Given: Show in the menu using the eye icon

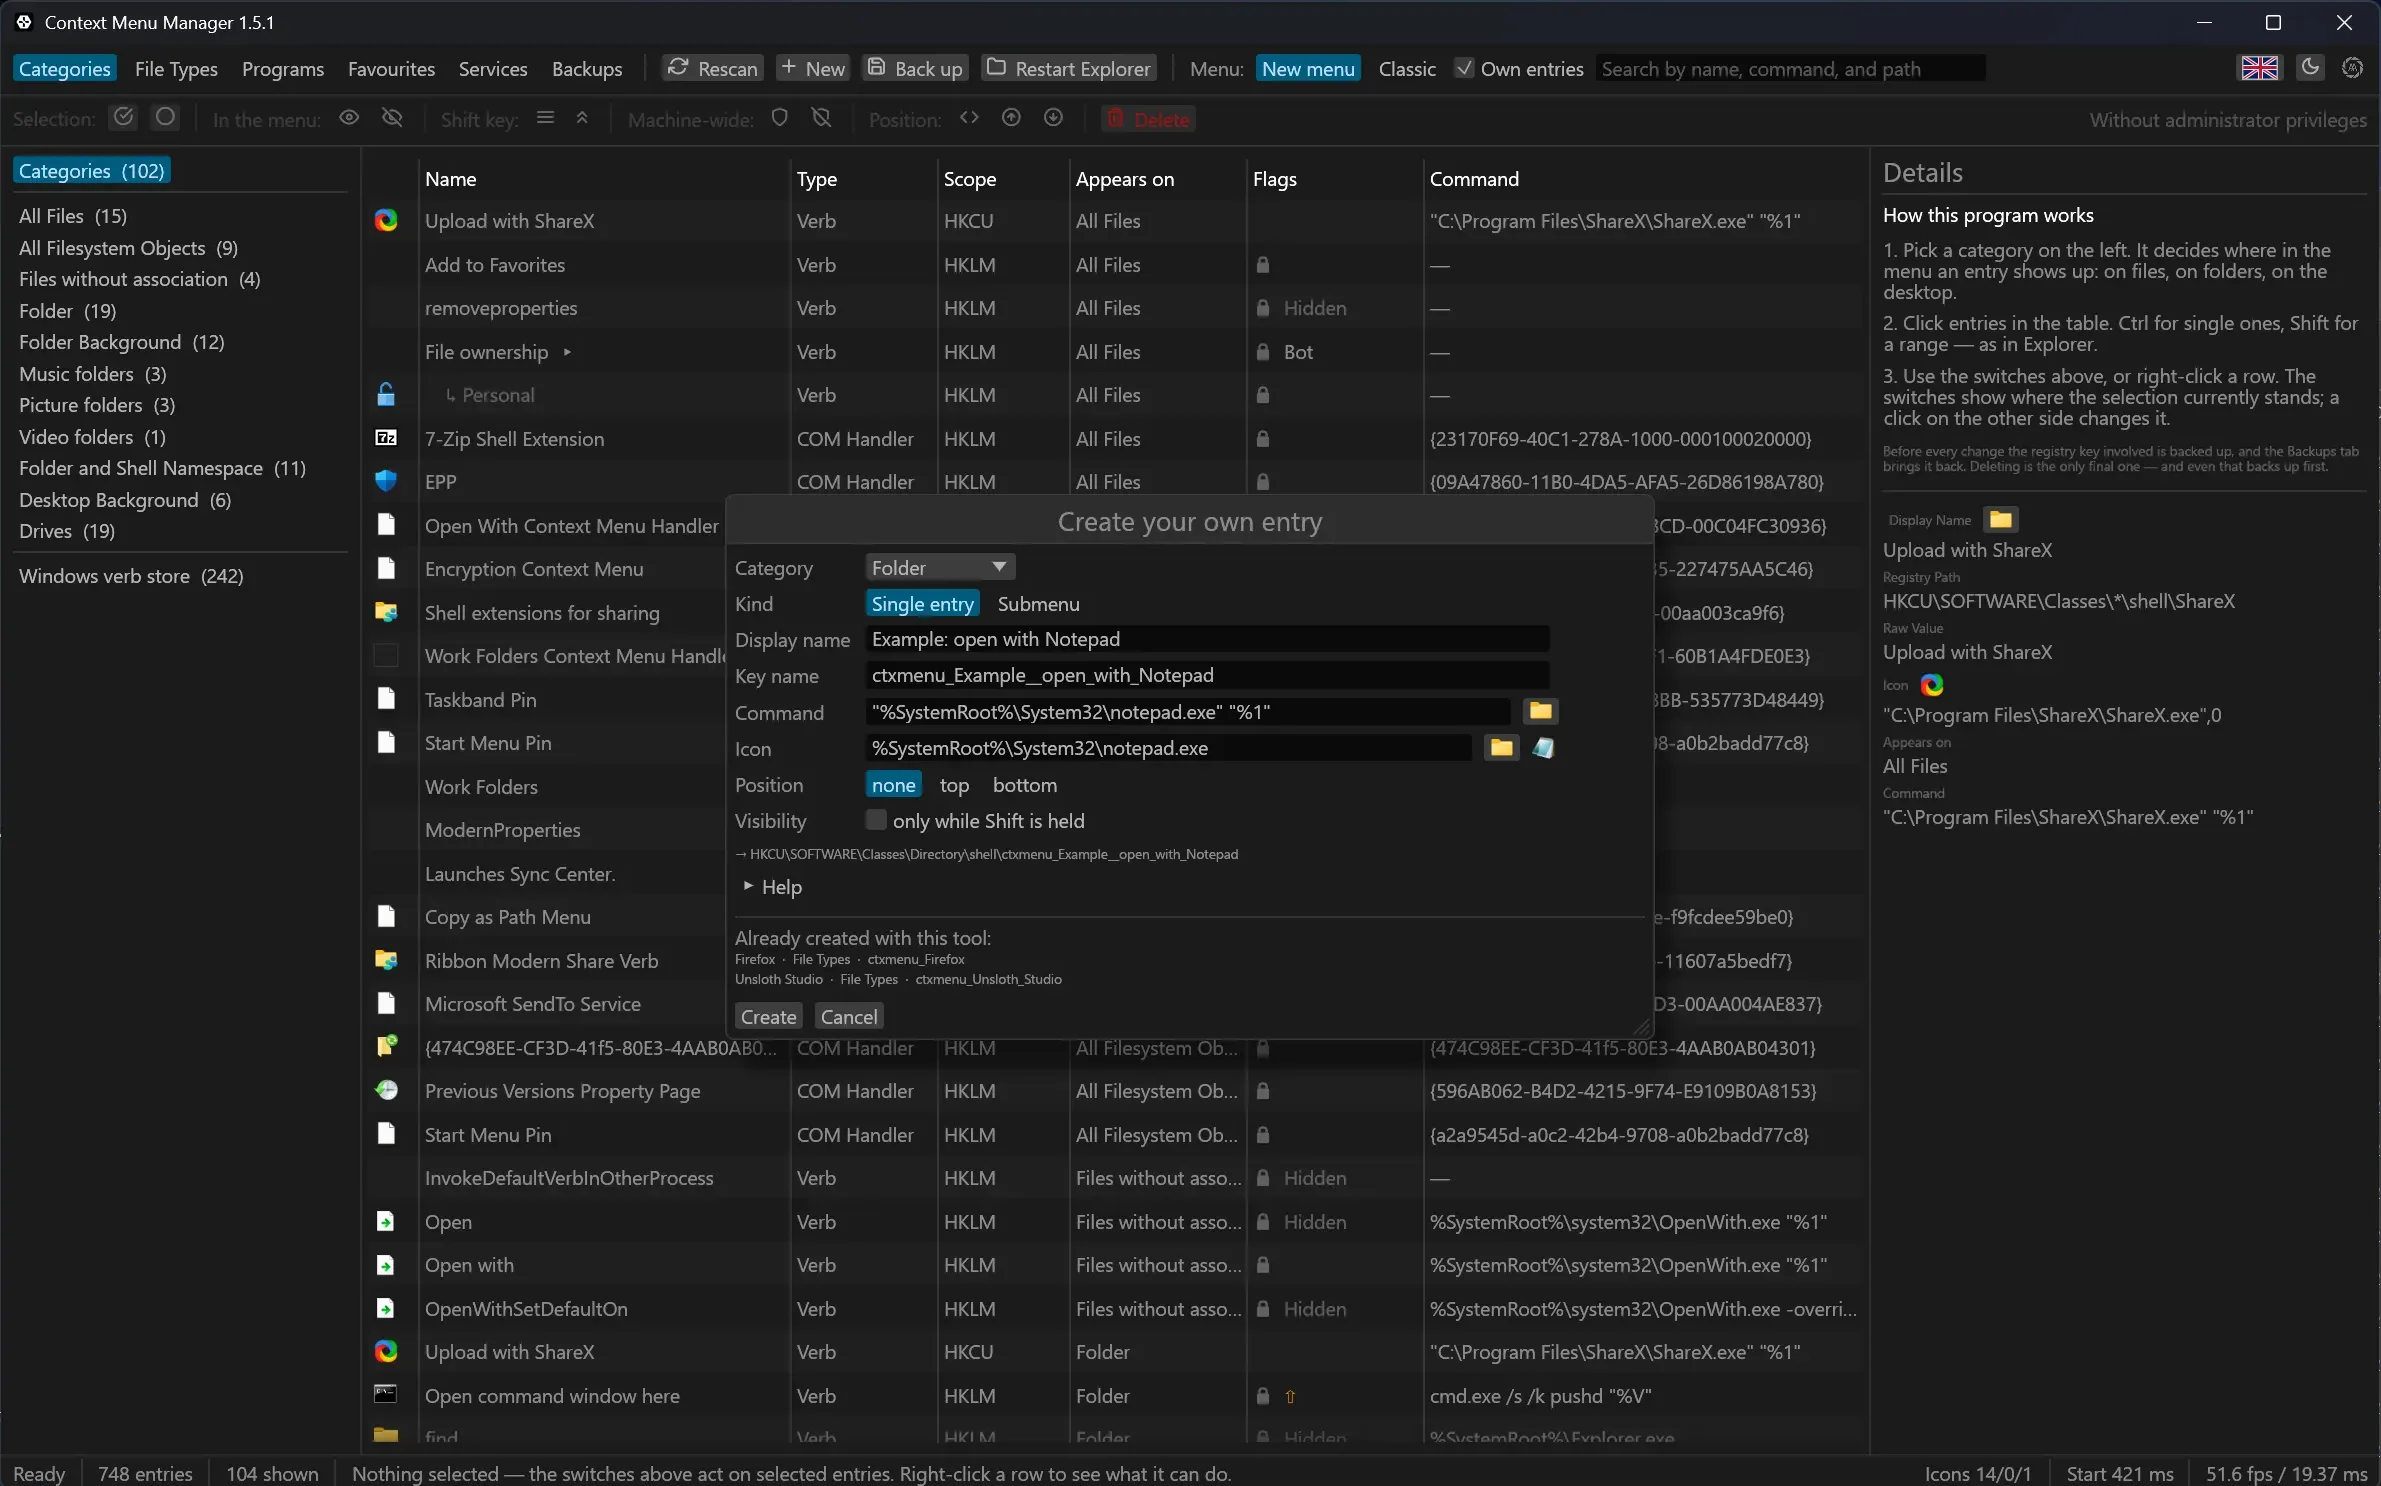Looking at the screenshot, I should pyautogui.click(x=349, y=118).
